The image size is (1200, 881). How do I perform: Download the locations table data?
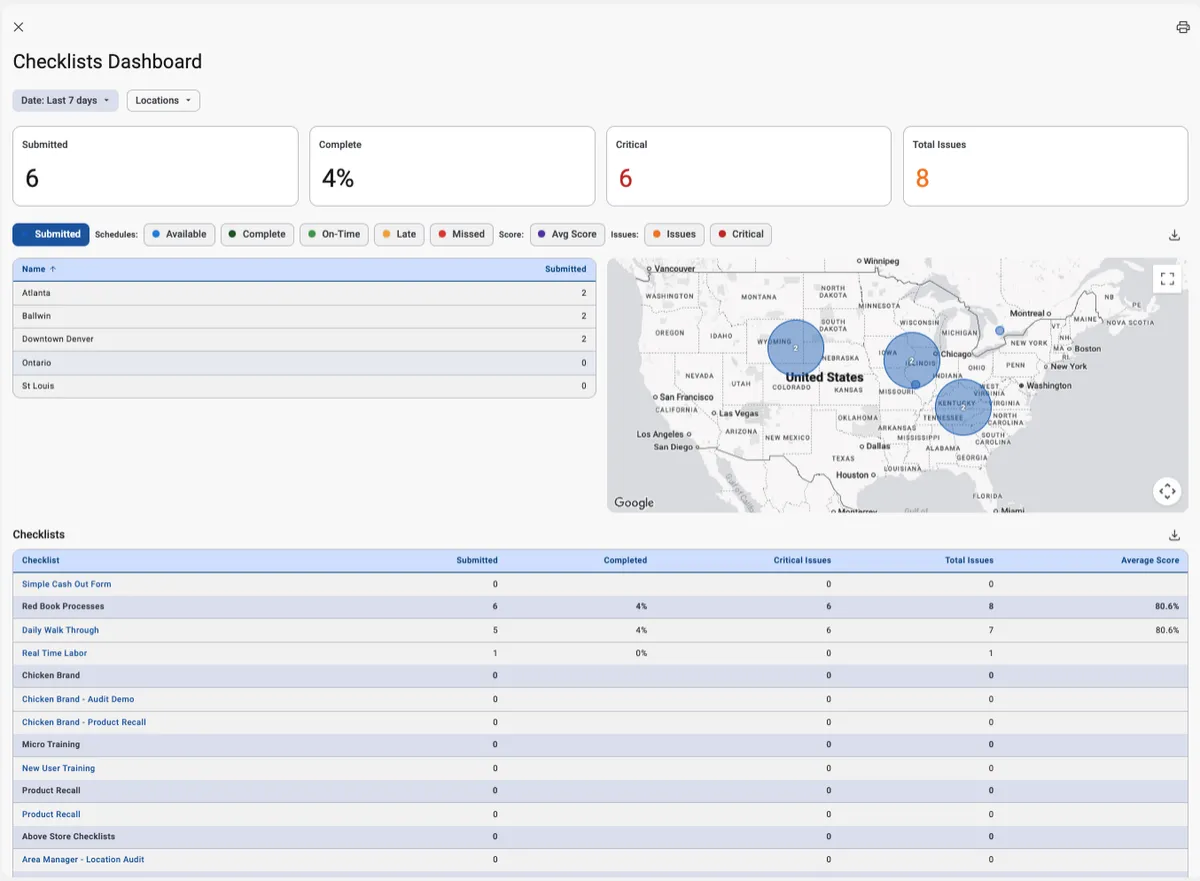[x=1174, y=235]
